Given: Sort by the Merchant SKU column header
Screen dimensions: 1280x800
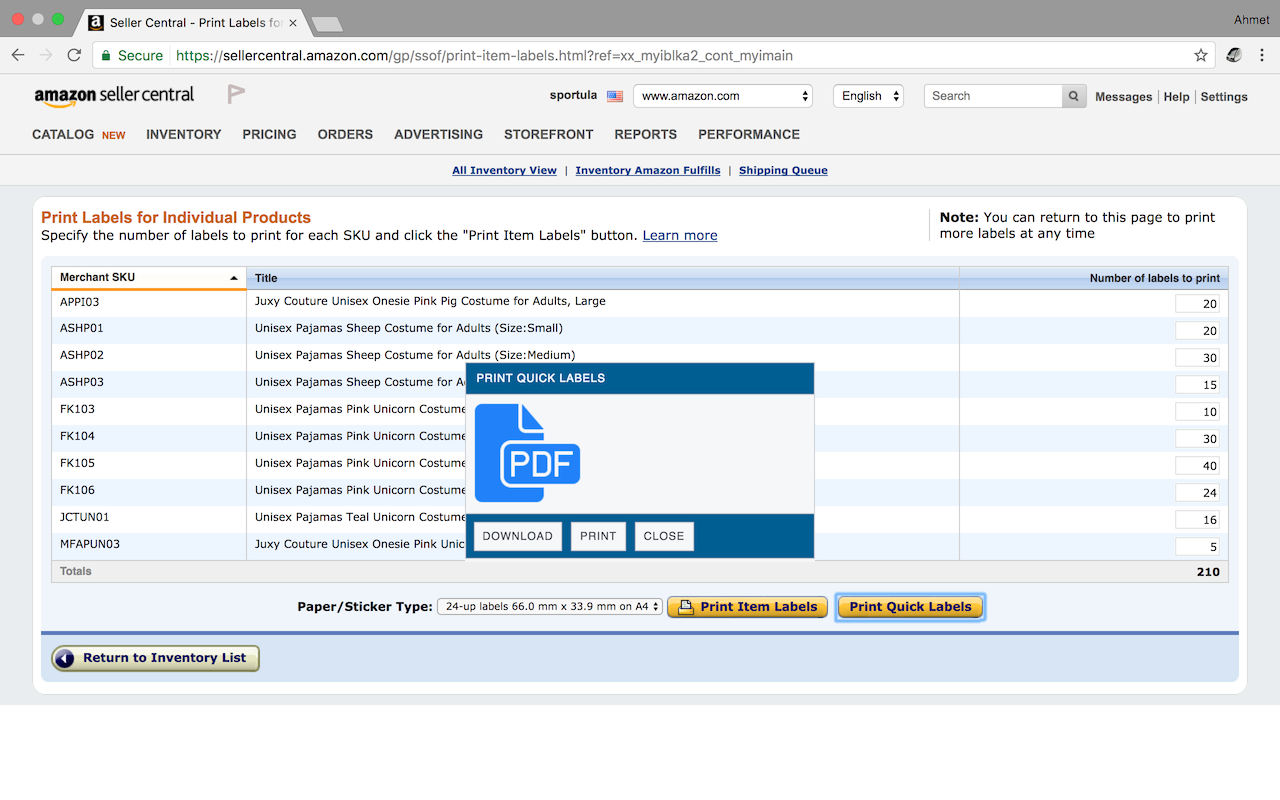Looking at the screenshot, I should [149, 278].
